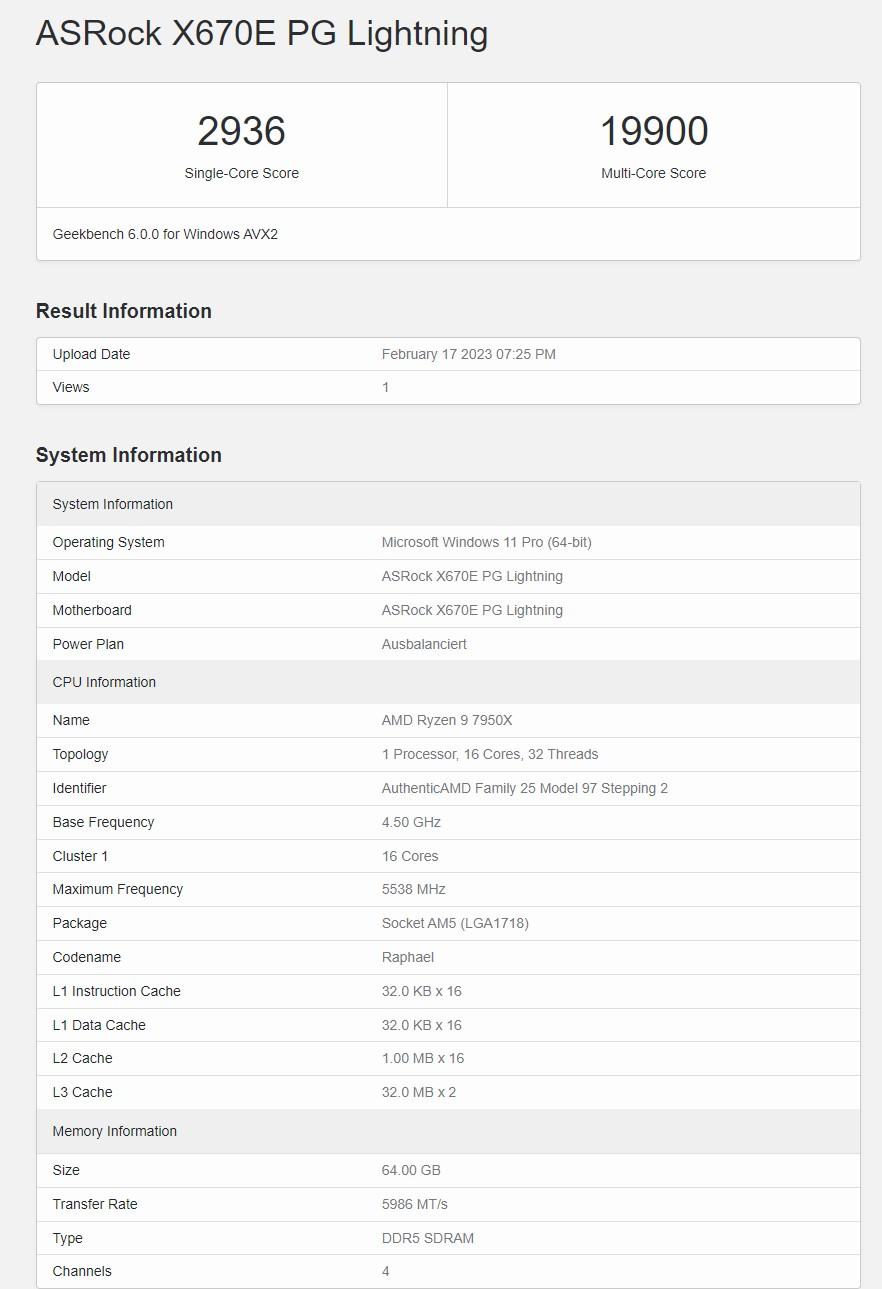This screenshot has height=1289, width=882.
Task: Click the Microsoft Windows 11 Pro value
Action: [486, 542]
